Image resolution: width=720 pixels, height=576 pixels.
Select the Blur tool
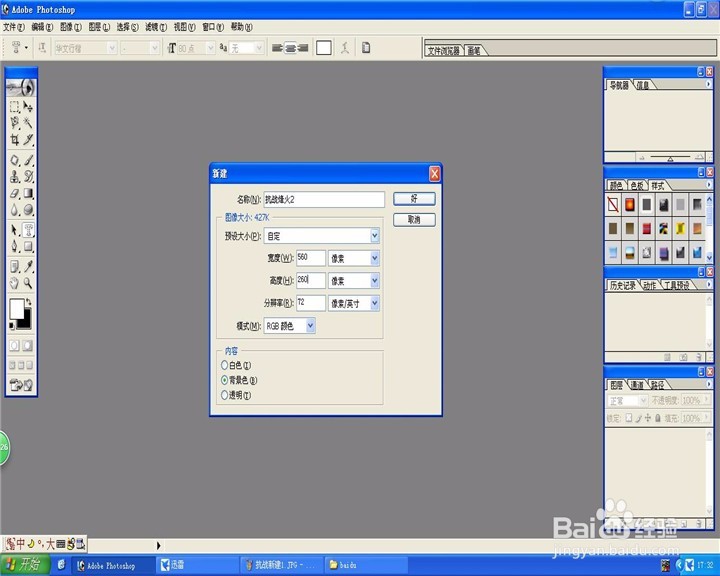(x=15, y=209)
